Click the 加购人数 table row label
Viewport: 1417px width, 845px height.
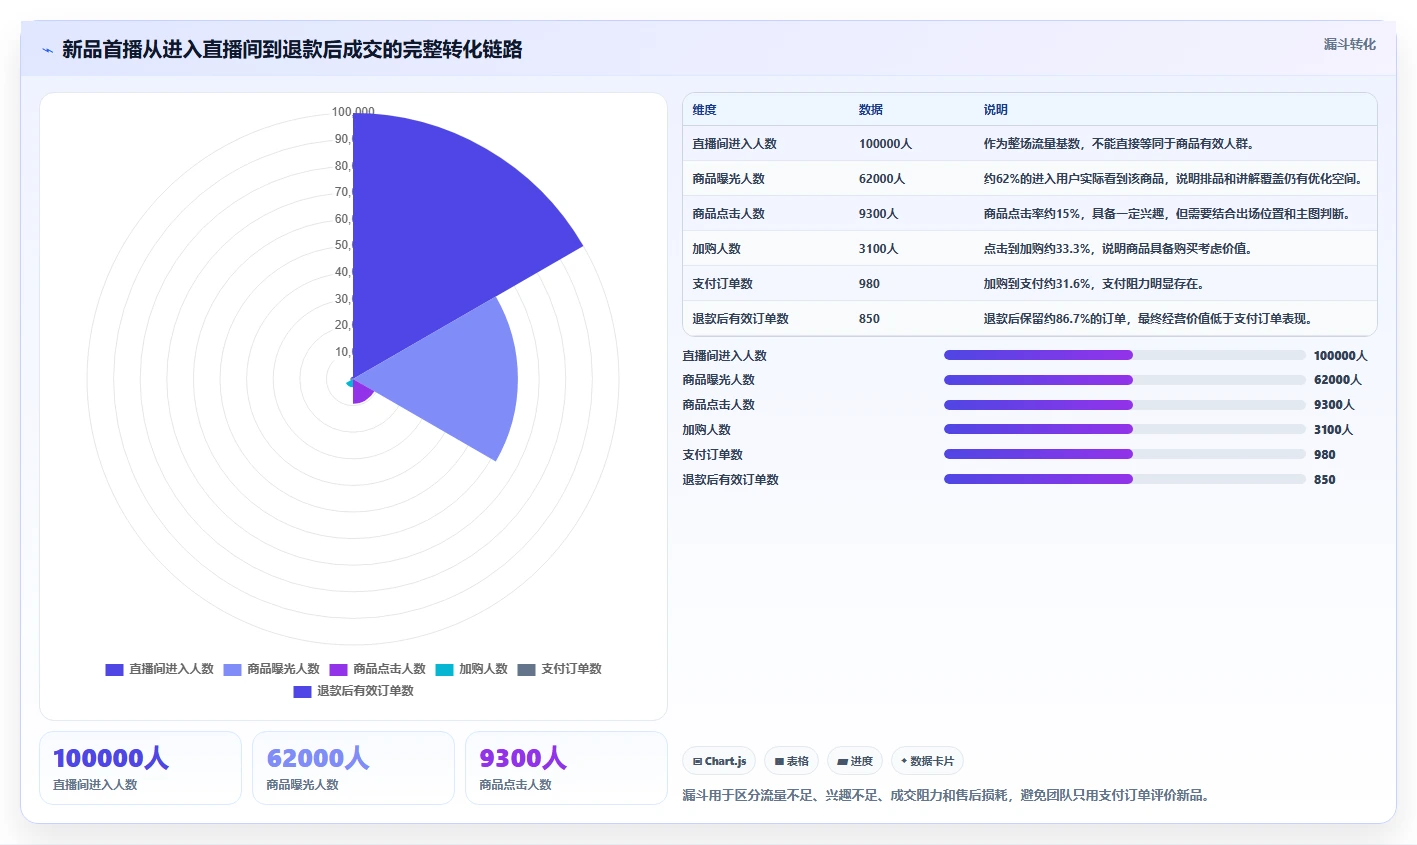(716, 249)
